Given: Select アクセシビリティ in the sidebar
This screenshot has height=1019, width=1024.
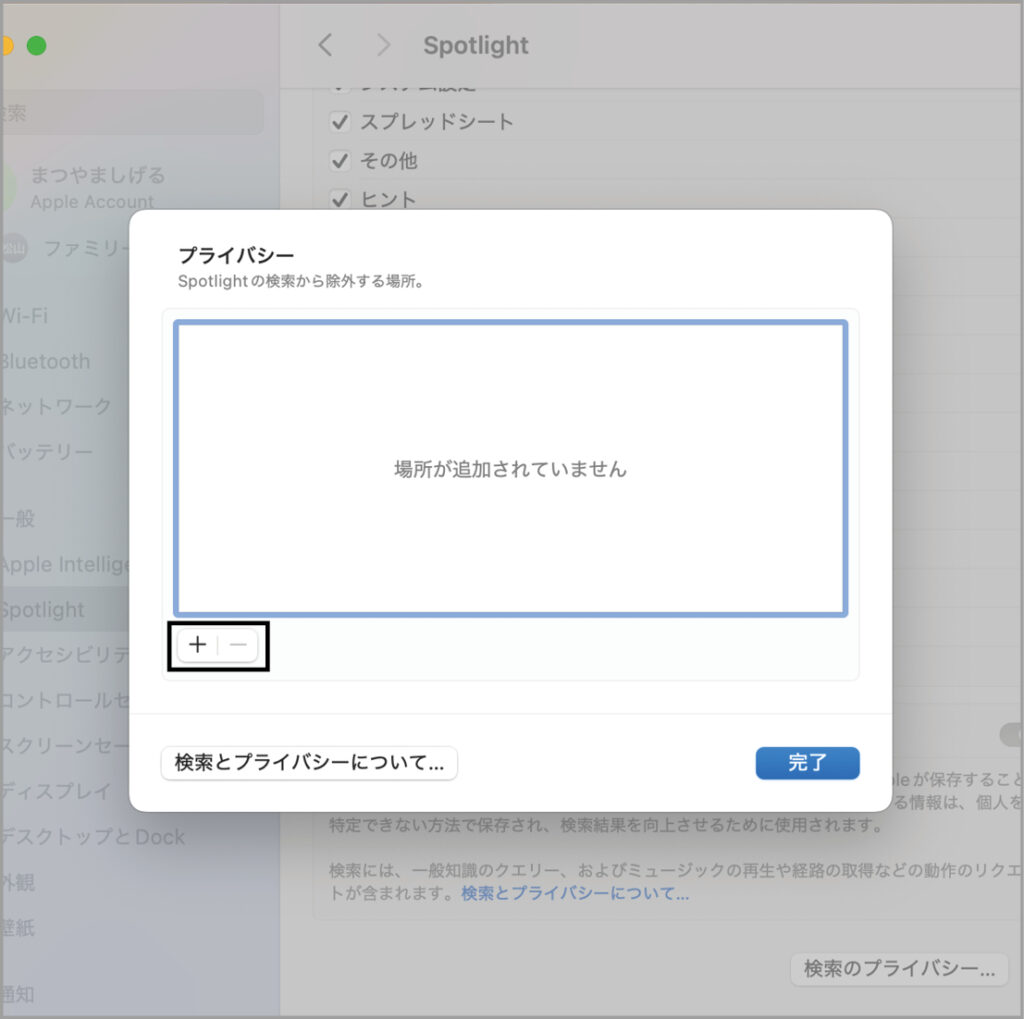Looking at the screenshot, I should click(x=65, y=655).
